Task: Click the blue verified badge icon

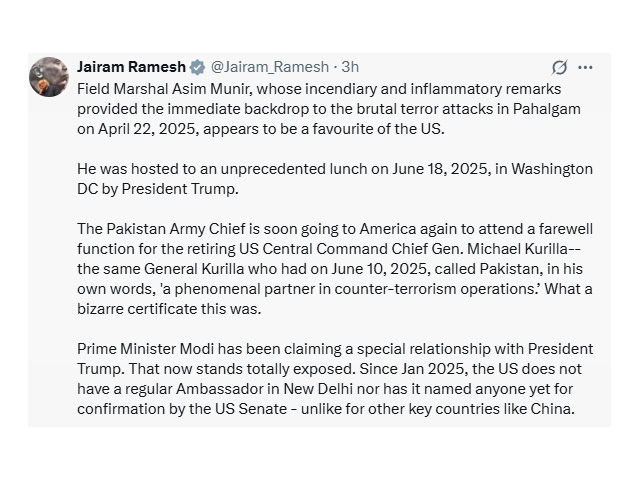Action: (x=198, y=67)
